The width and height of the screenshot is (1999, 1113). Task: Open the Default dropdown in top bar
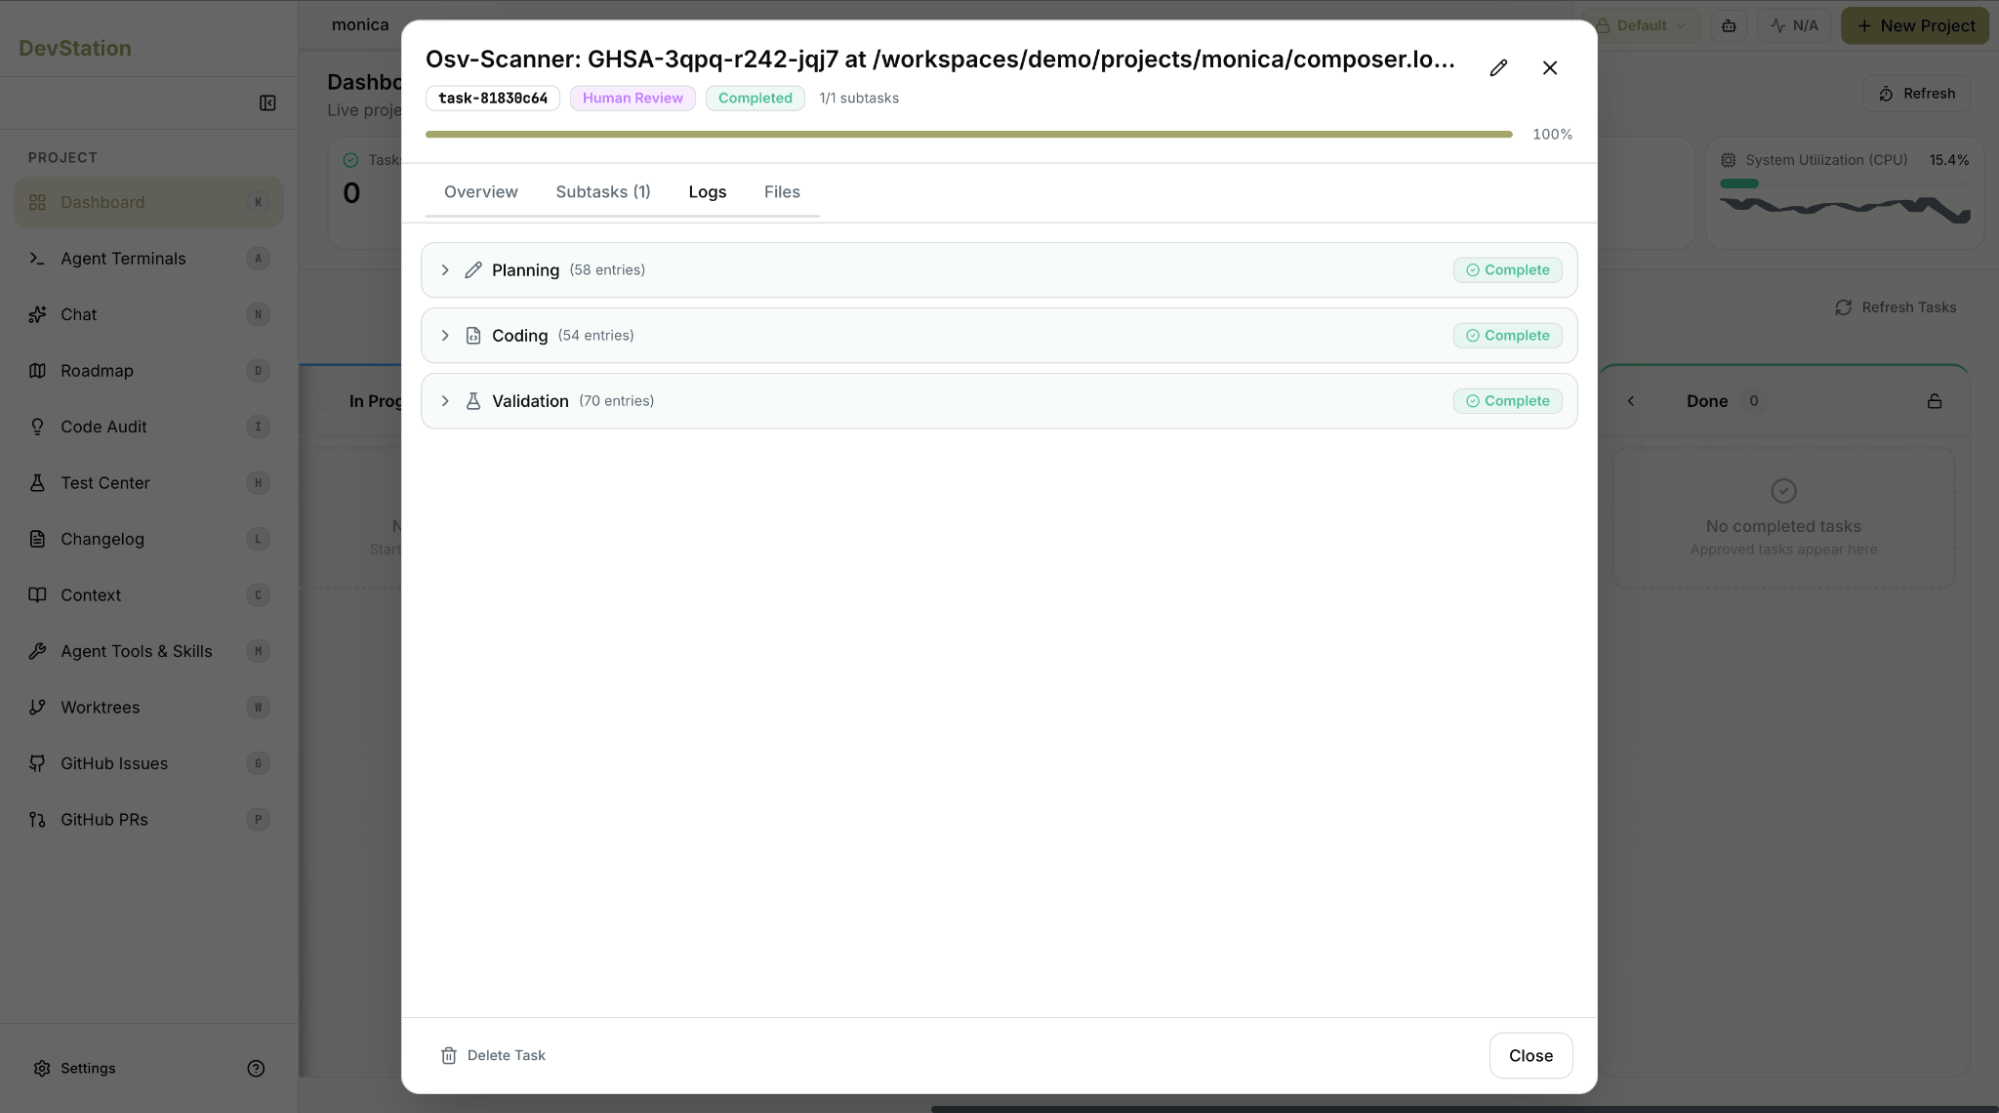point(1642,25)
